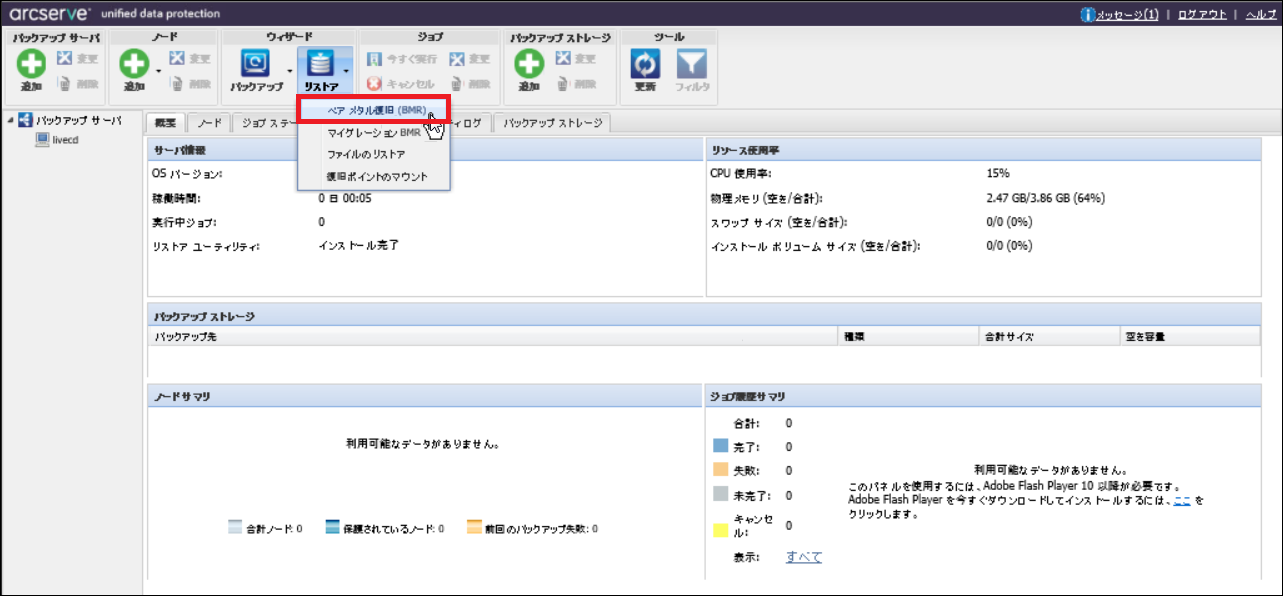Screen dimensions: 1283x596
Task: Open the ヘルプ link
Action: point(1261,15)
